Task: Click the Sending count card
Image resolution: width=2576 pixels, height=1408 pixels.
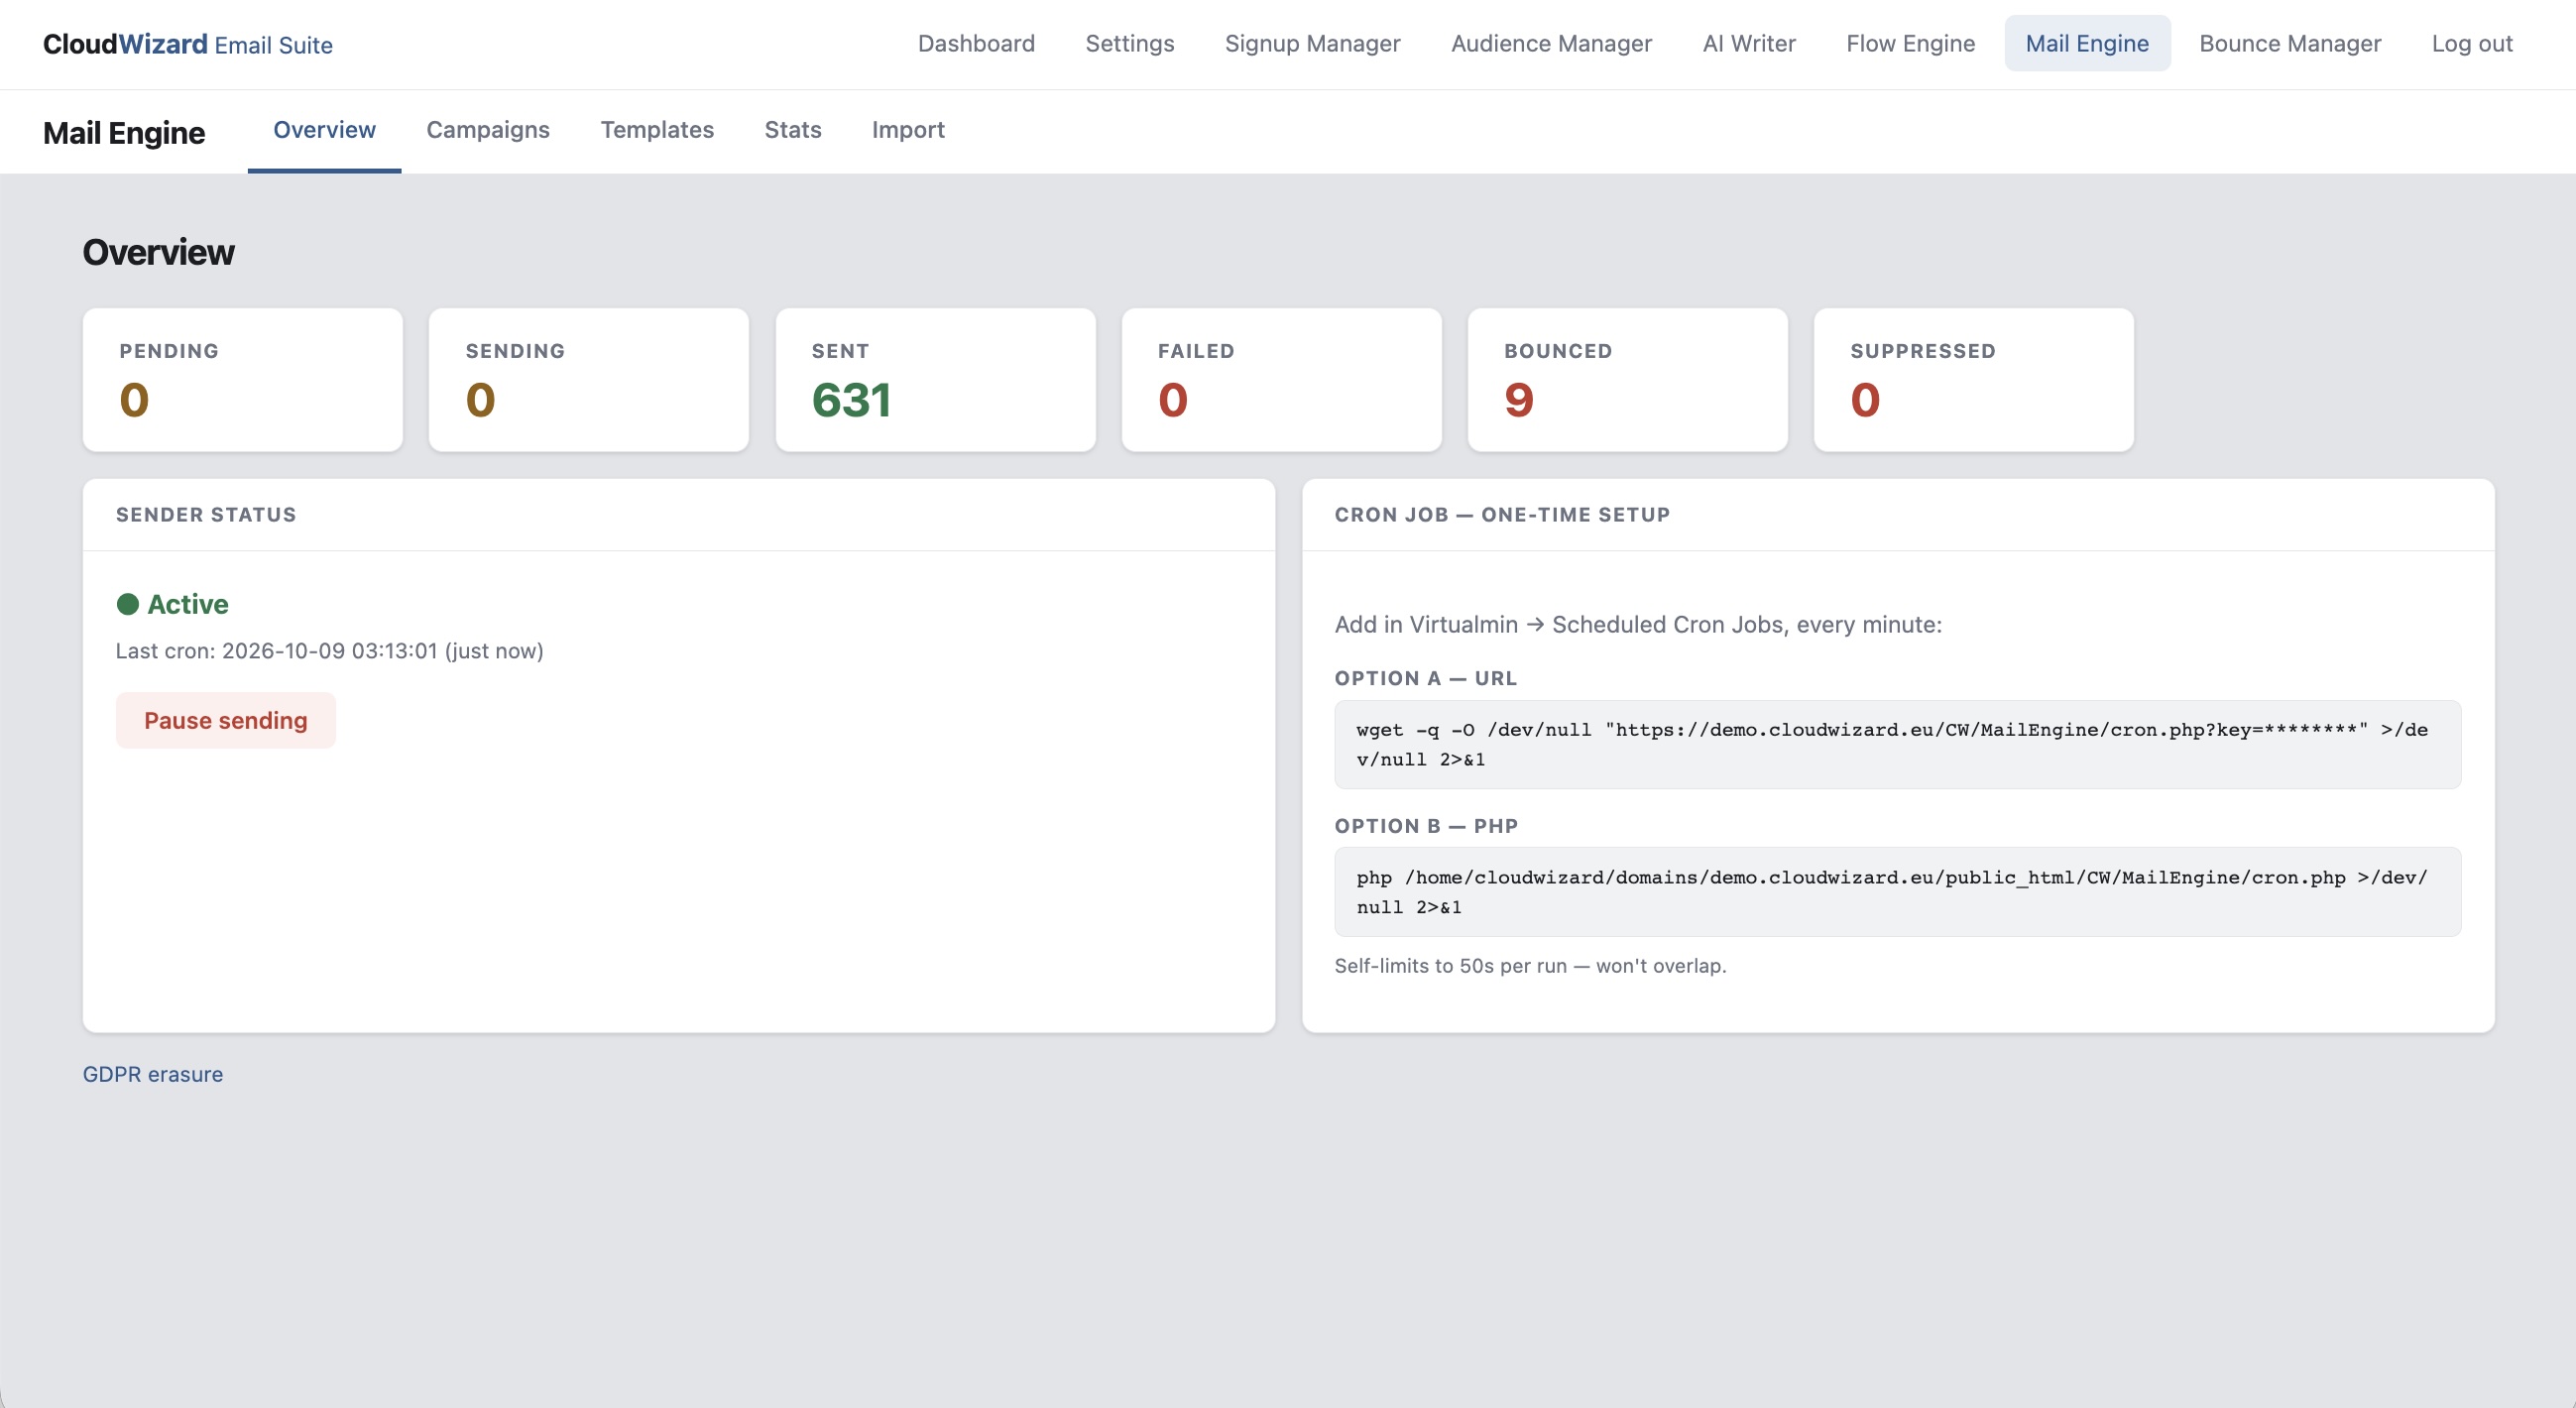Action: (x=589, y=380)
